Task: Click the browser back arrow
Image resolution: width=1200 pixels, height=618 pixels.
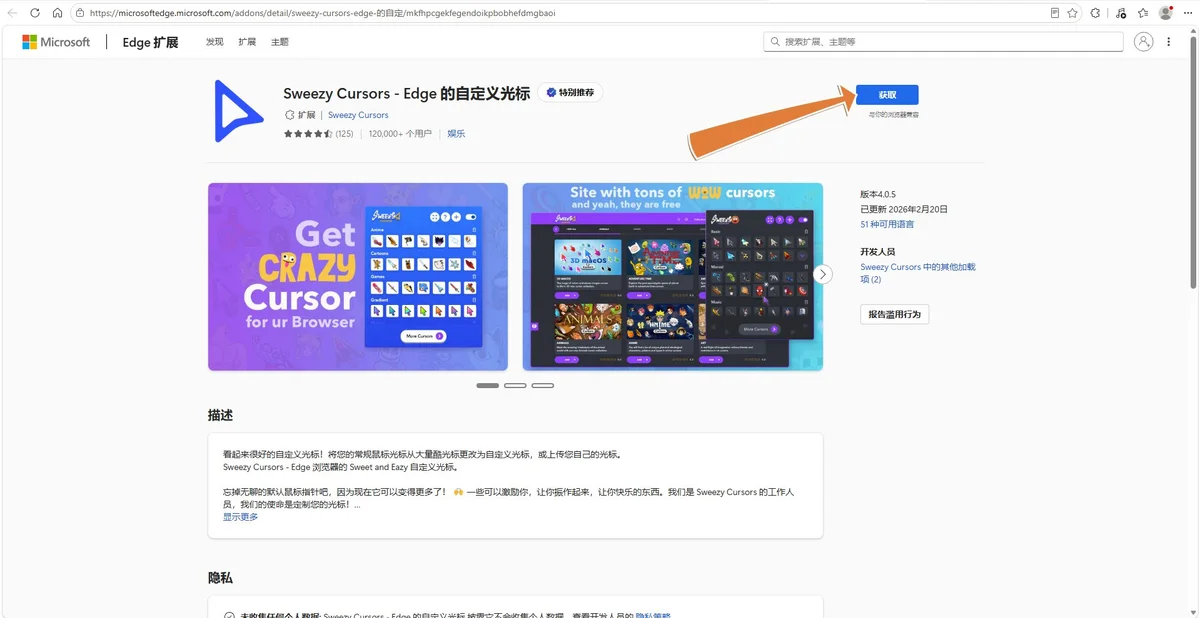Action: pos(11,13)
